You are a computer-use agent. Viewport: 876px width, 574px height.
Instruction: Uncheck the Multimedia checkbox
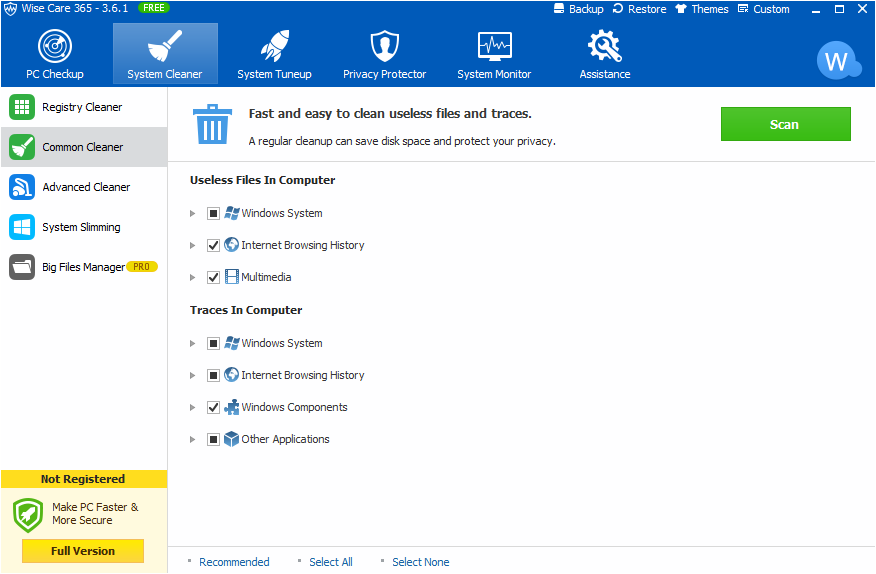(x=213, y=277)
